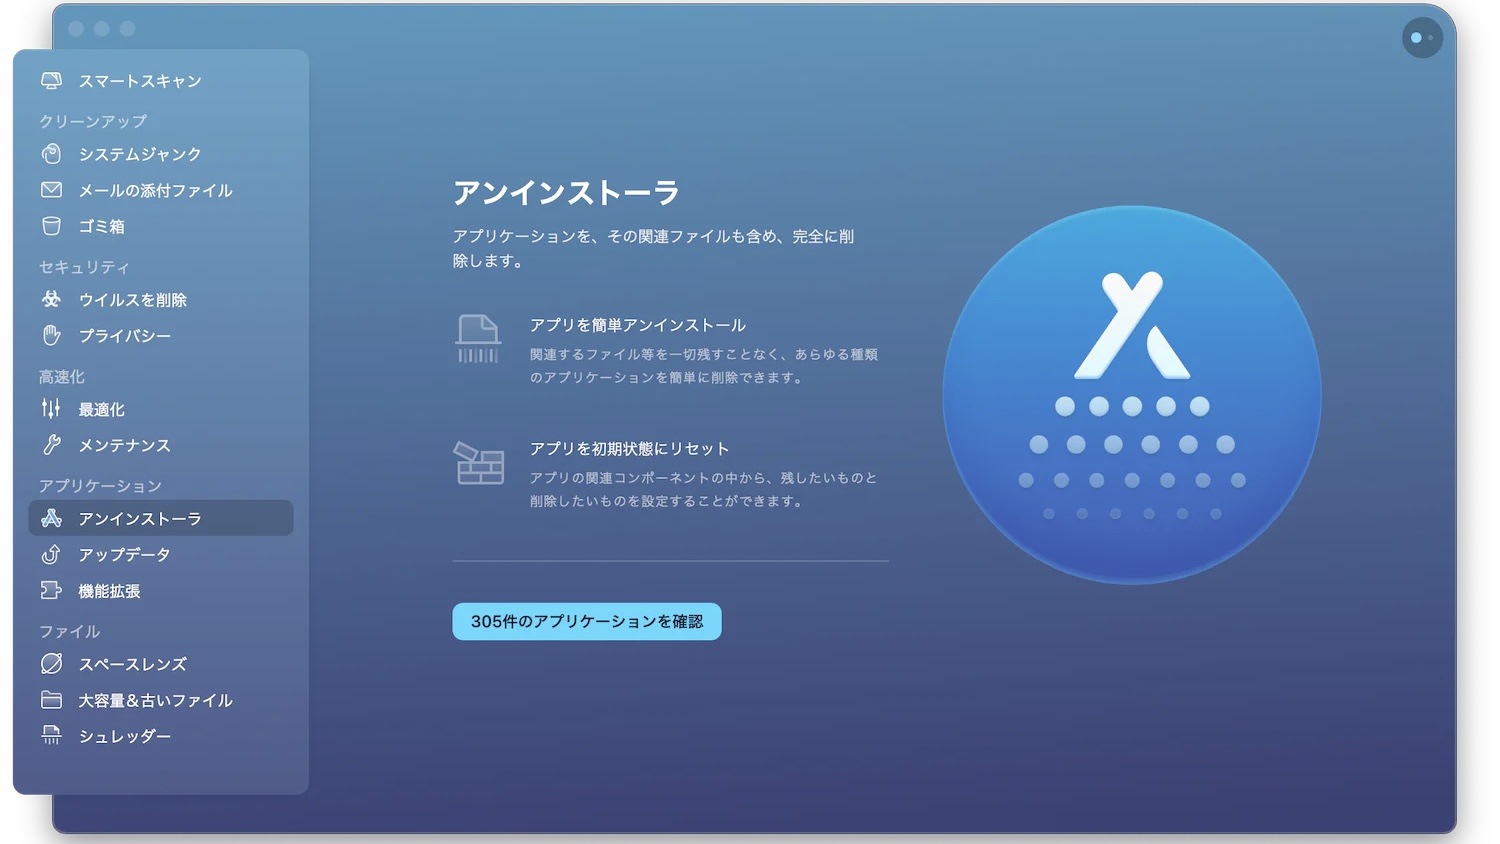This screenshot has height=844, width=1500.
Task: Click the biohazard Malware Removal icon
Action: tap(51, 299)
